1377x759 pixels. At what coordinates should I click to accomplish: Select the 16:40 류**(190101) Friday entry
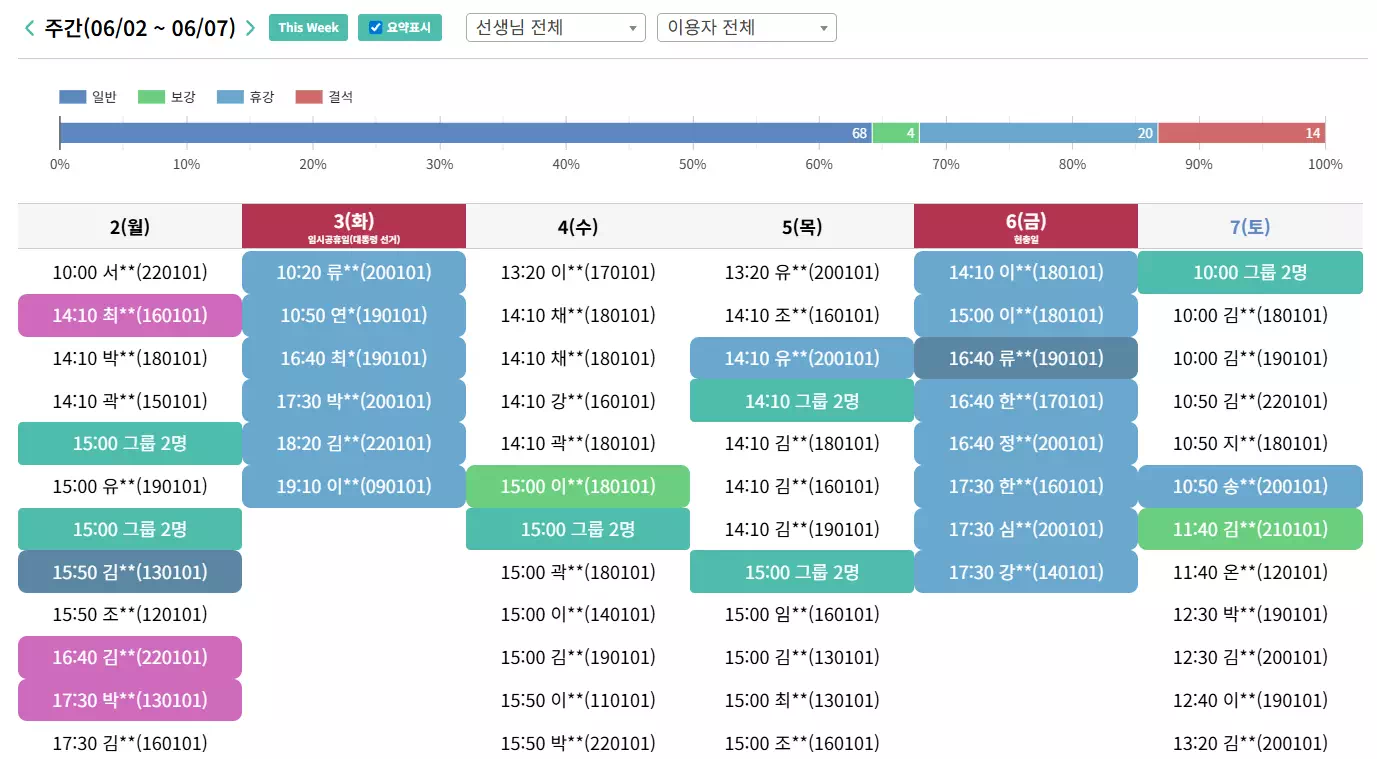1025,358
